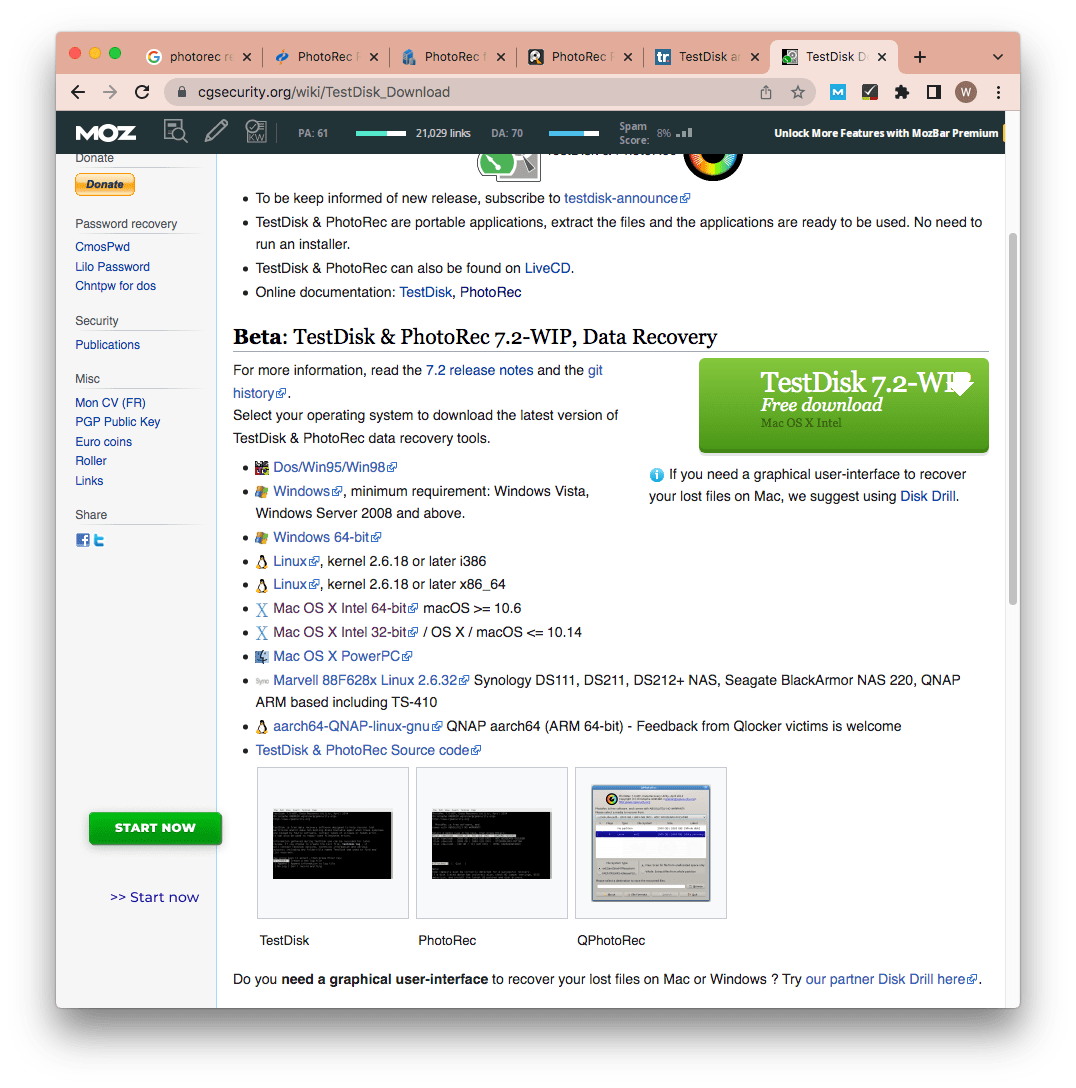The height and width of the screenshot is (1088, 1076).
Task: Download the Windows 64-bit version
Action: pyautogui.click(x=327, y=538)
